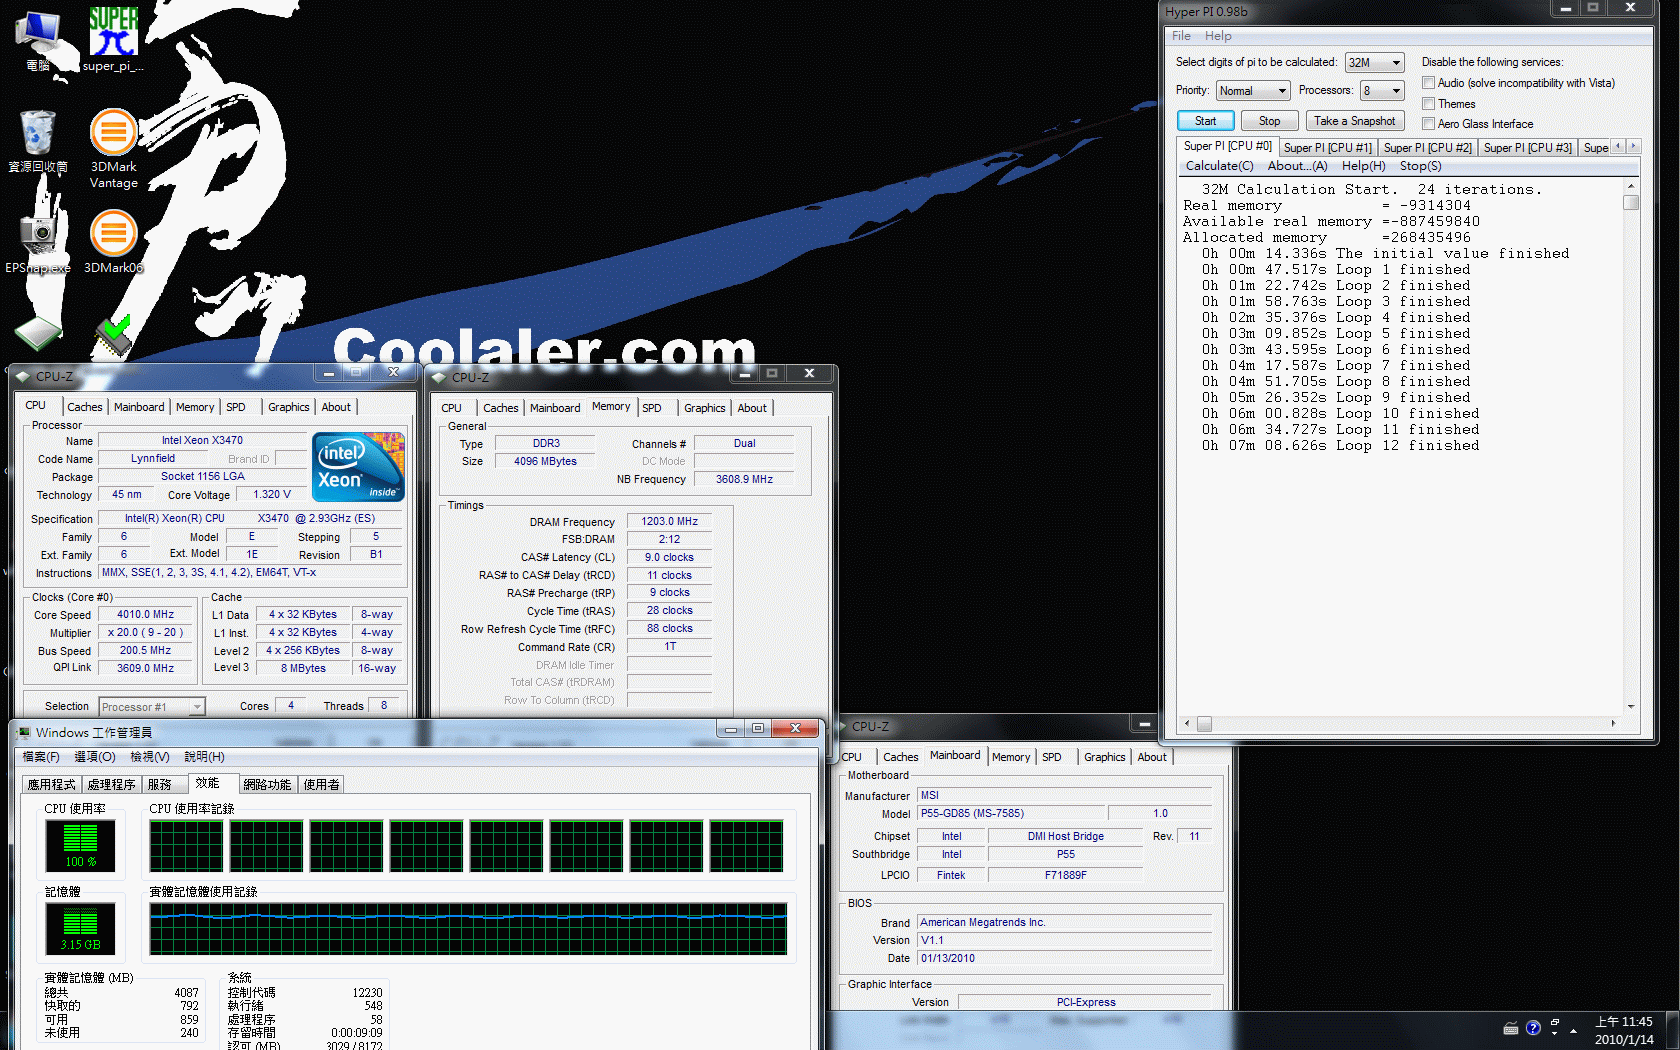The image size is (1680, 1050).
Task: Open the File menu in Hyper PI
Action: point(1181,36)
